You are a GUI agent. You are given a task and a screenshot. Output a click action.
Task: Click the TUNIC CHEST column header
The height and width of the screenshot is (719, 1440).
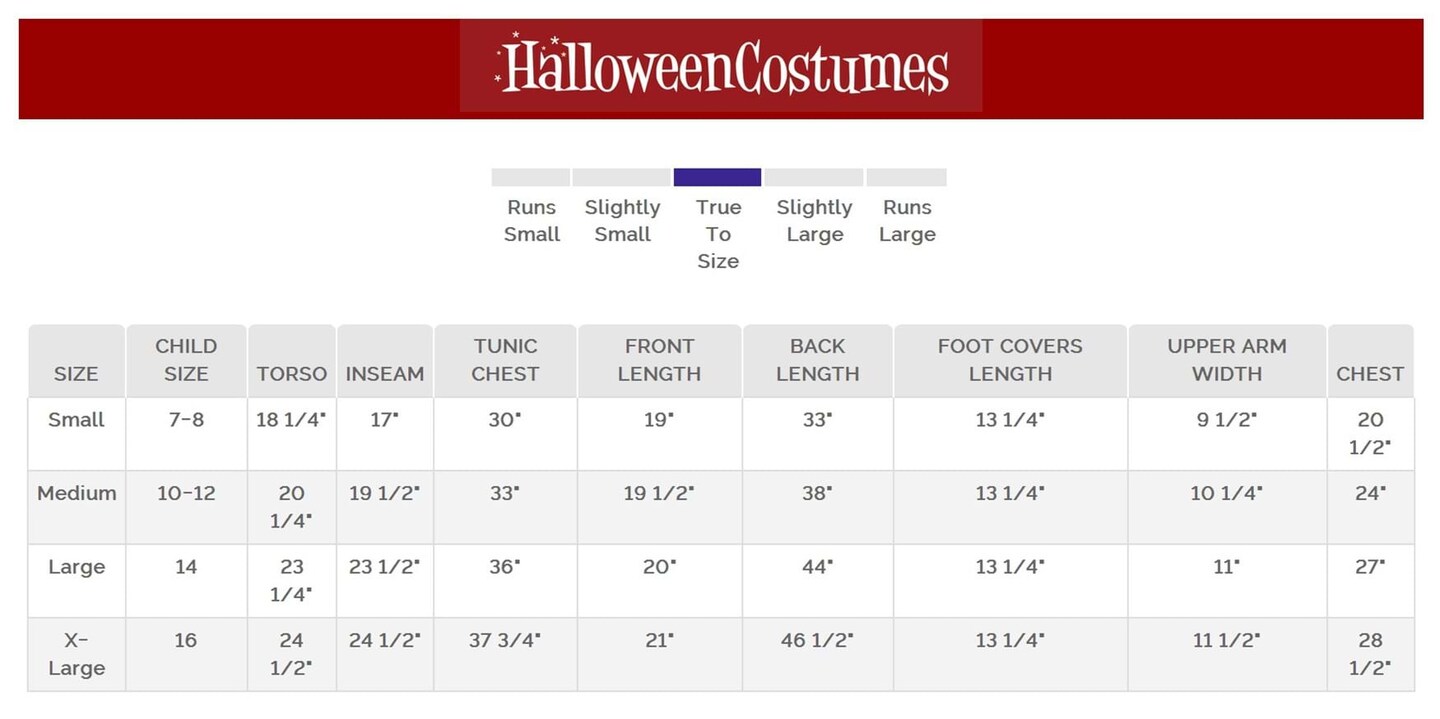click(x=505, y=360)
